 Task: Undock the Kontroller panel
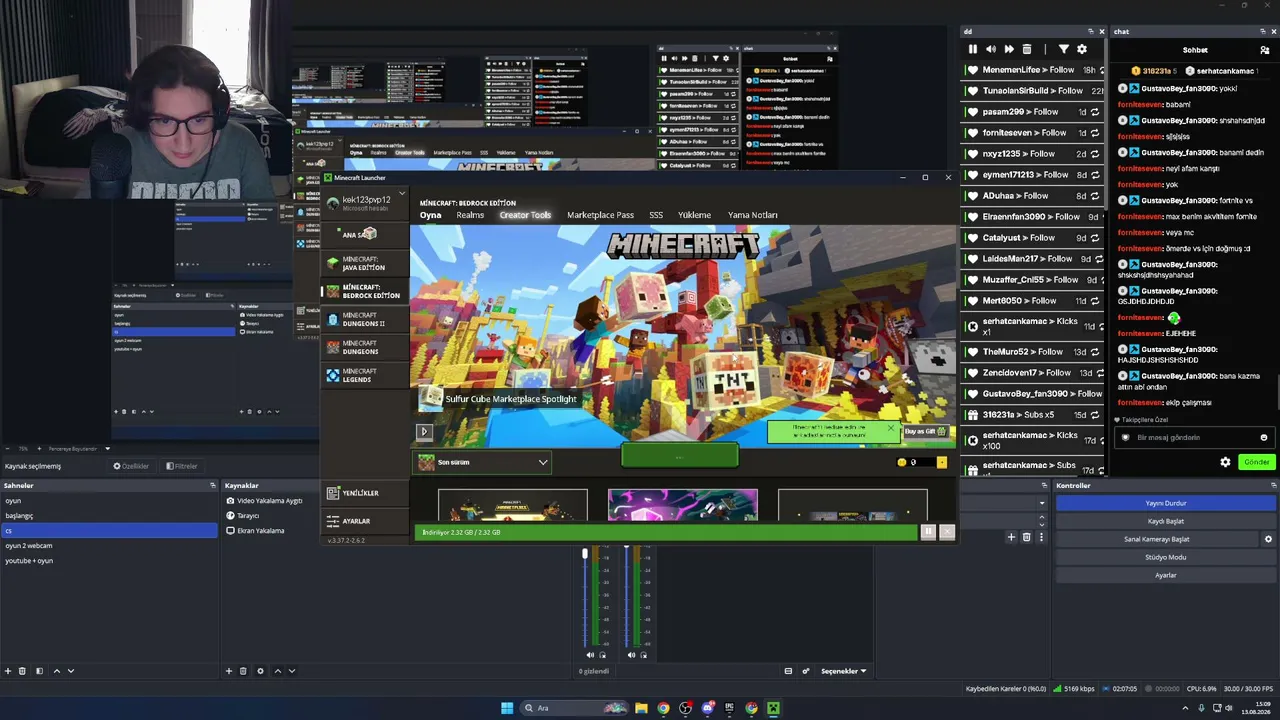(x=1273, y=485)
